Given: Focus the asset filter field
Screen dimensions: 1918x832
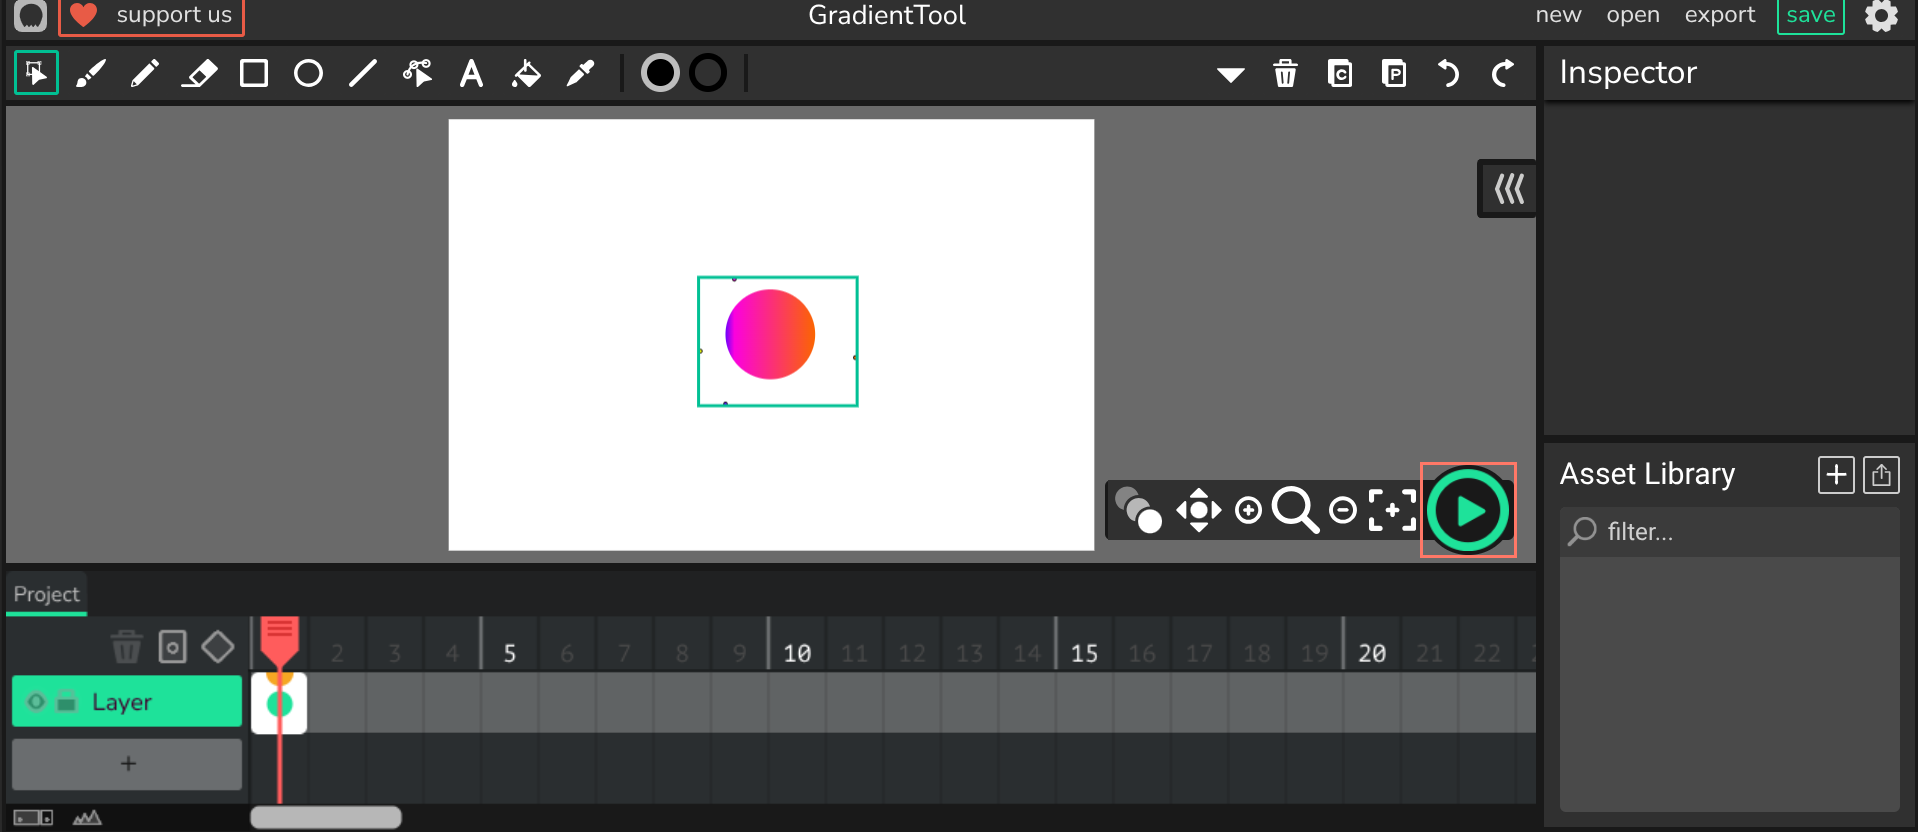Looking at the screenshot, I should pyautogui.click(x=1730, y=531).
